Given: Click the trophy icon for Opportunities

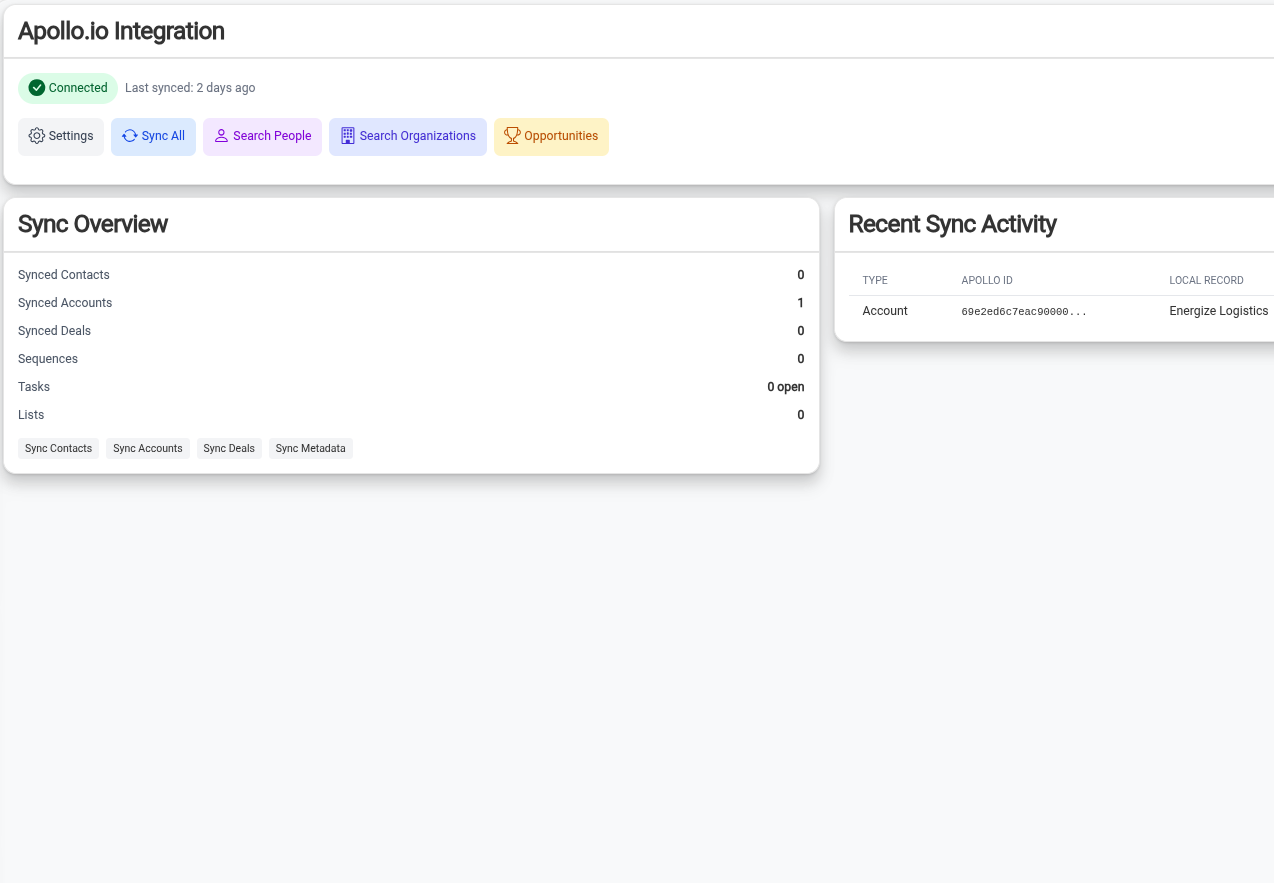Looking at the screenshot, I should point(512,136).
